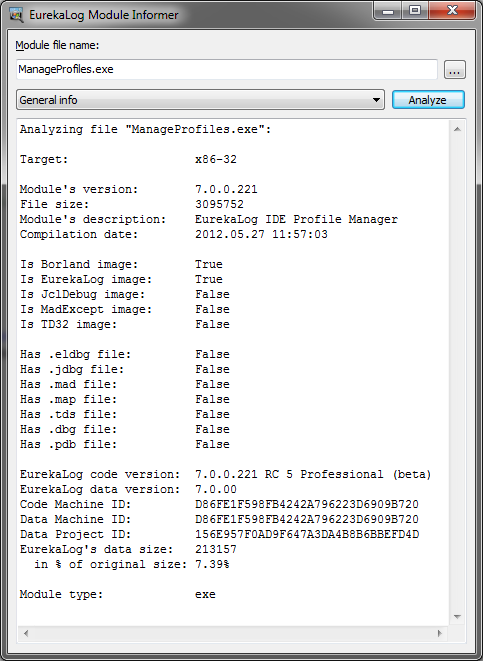483x661 pixels.
Task: Click the window title bar text
Action: click(x=104, y=15)
